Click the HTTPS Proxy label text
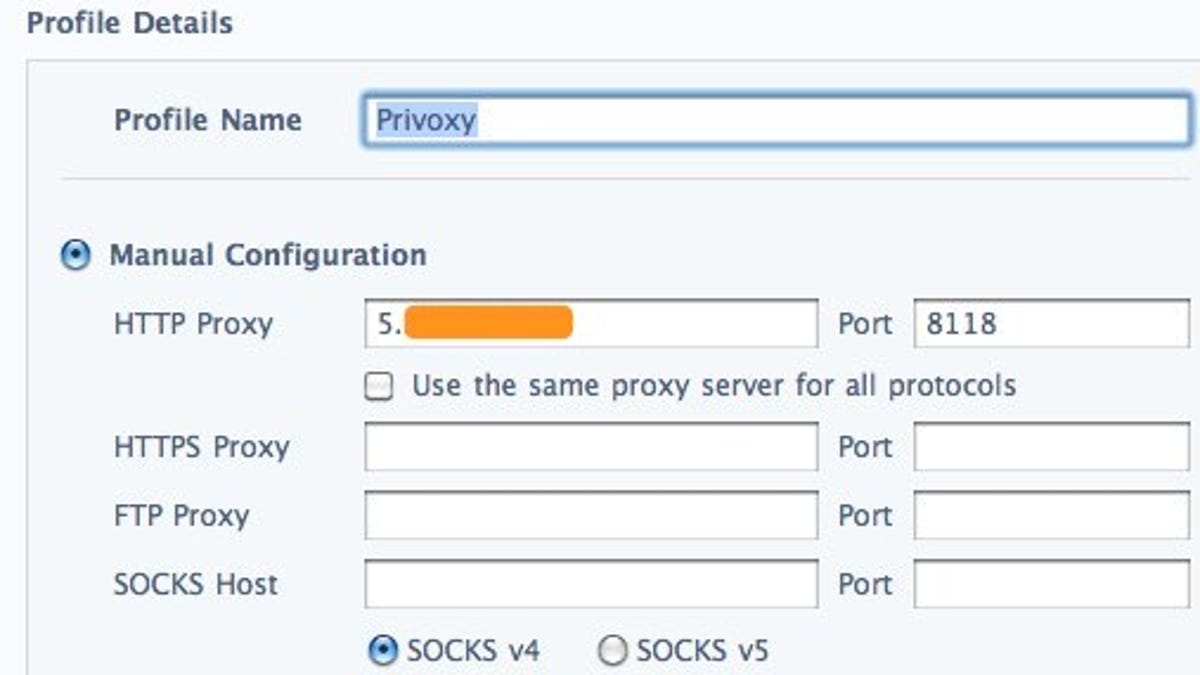 coord(202,447)
